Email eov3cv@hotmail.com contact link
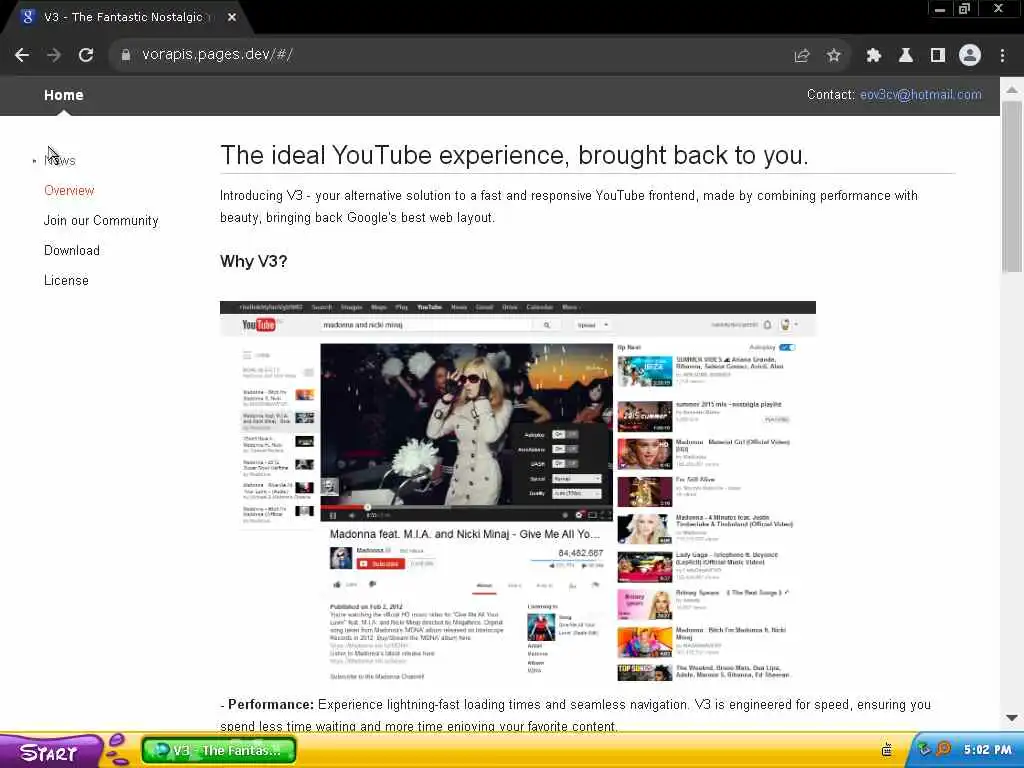This screenshot has width=1024, height=768. (921, 95)
